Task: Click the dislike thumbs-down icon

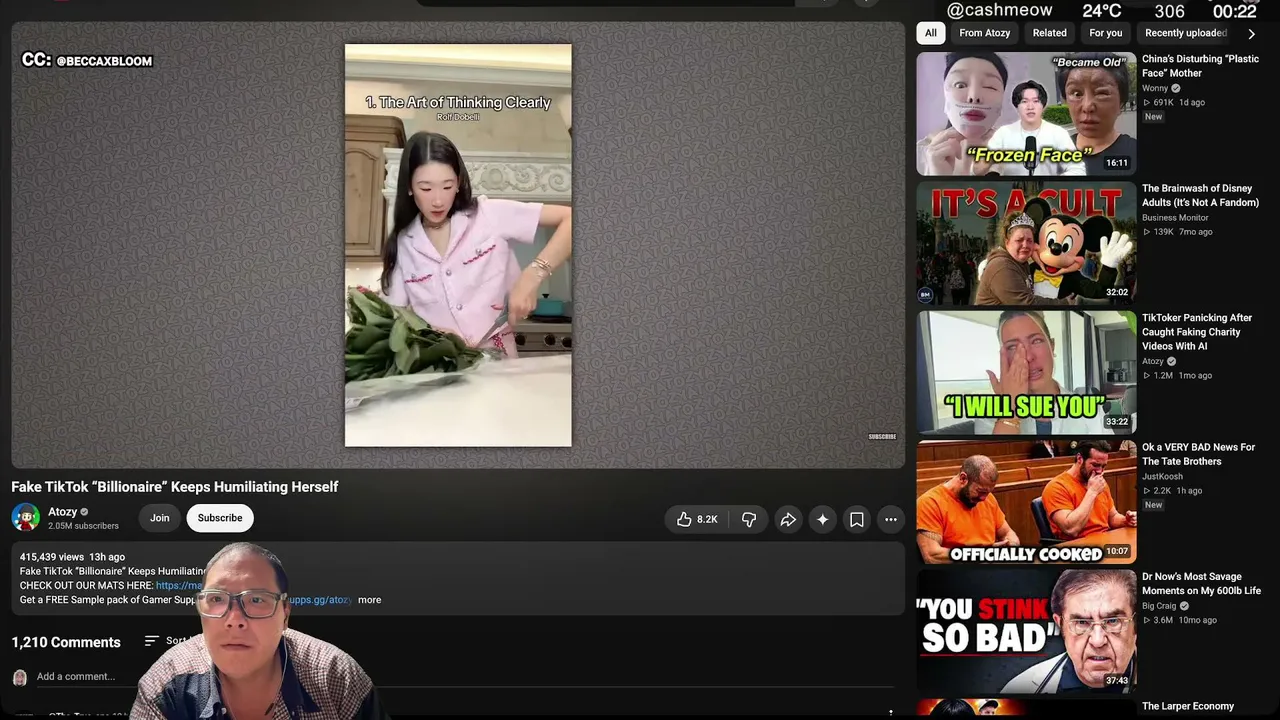Action: 749,519
